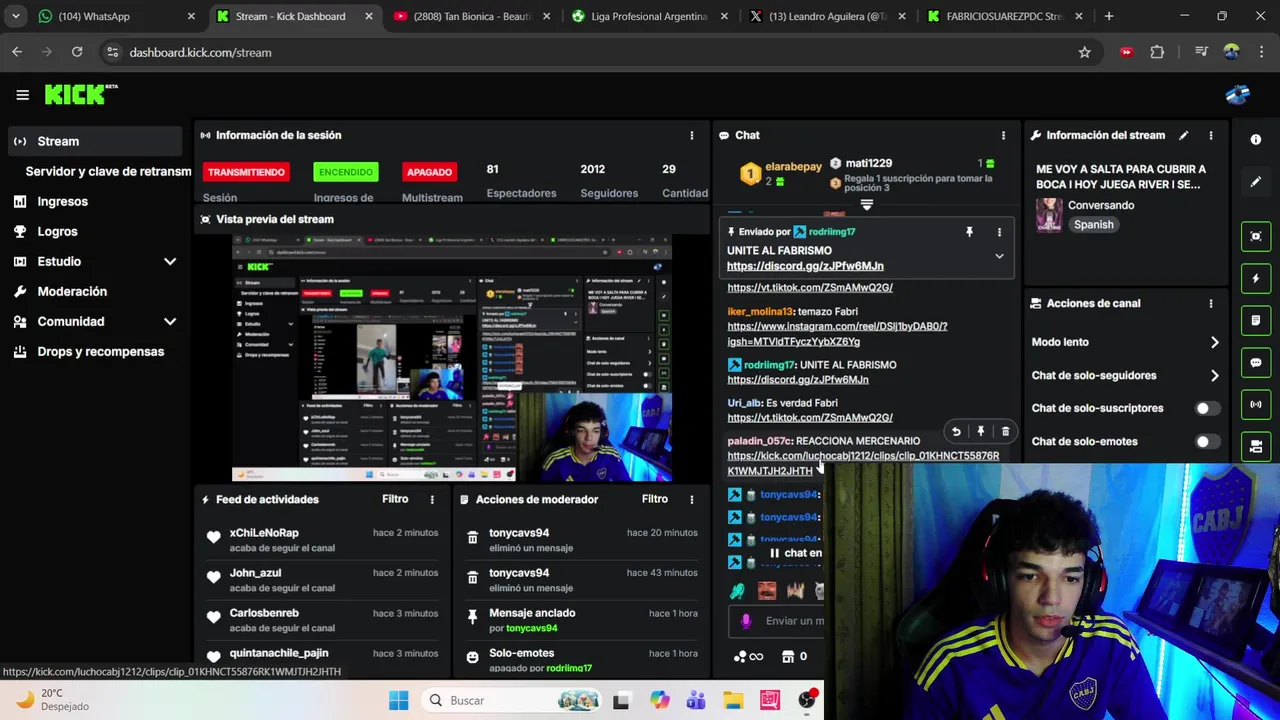Enable Chat de solo-emotes switch
The width and height of the screenshot is (1280, 720).
point(1207,441)
